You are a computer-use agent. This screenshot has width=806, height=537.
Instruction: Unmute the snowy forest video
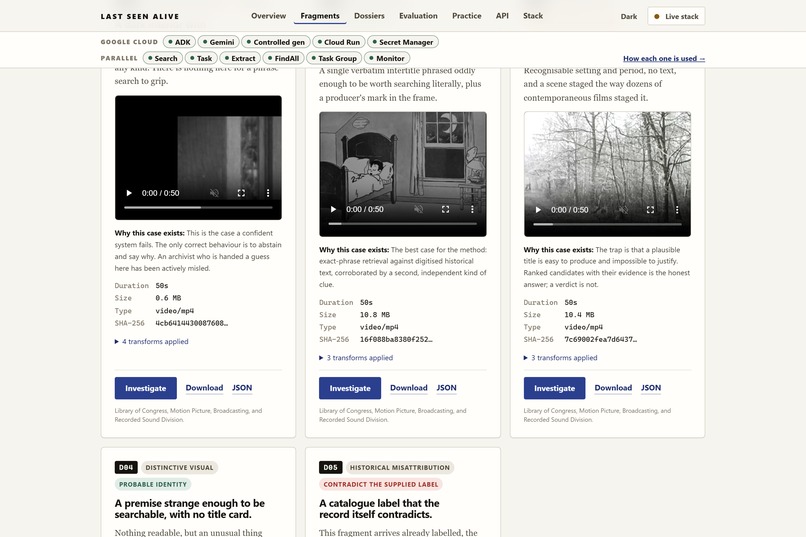coord(624,210)
